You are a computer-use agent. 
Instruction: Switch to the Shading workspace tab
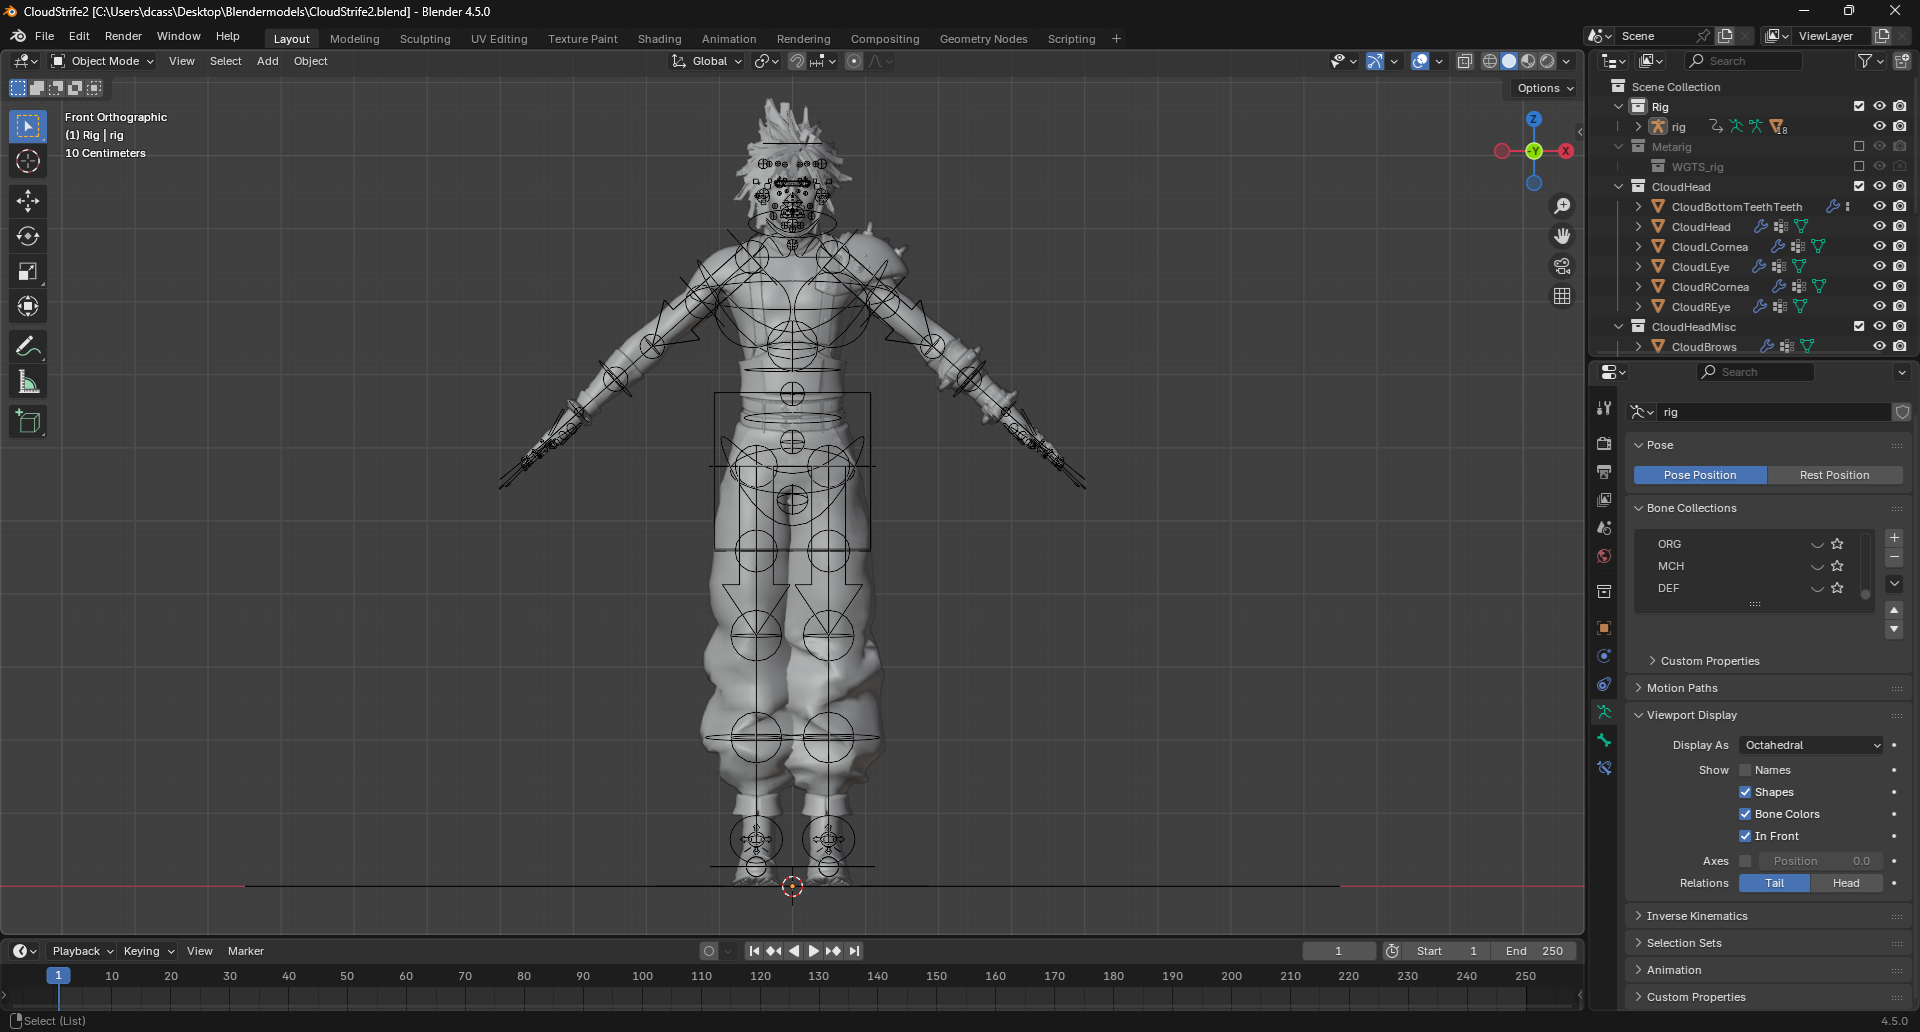point(659,39)
